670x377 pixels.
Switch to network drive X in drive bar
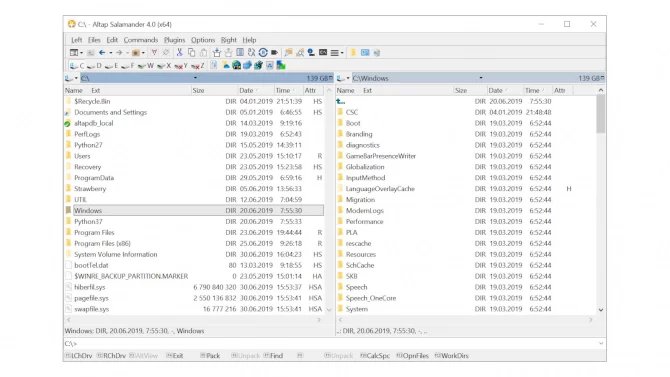pos(164,65)
